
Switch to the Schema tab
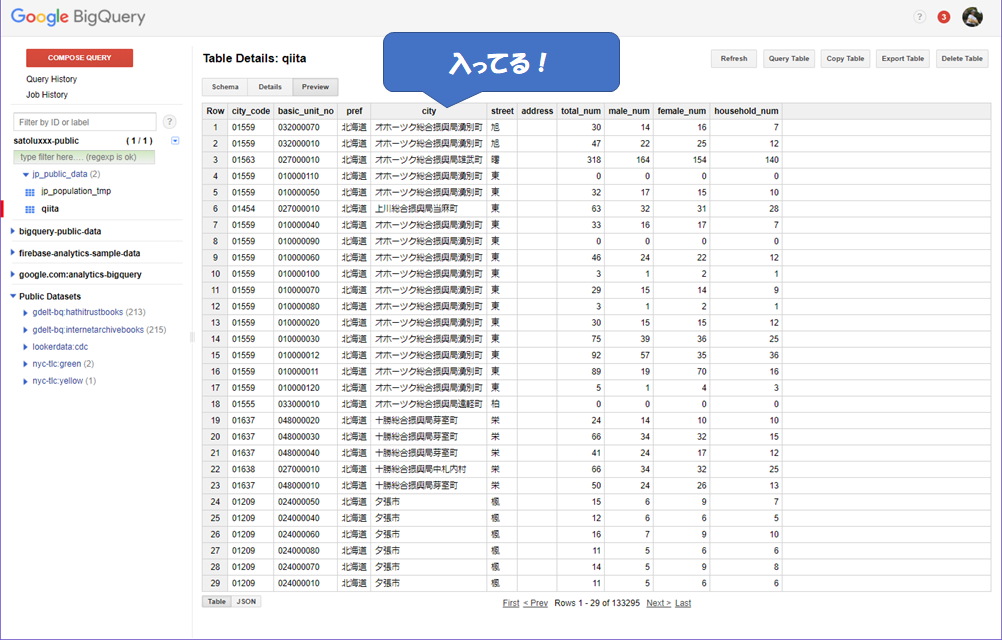pos(225,87)
